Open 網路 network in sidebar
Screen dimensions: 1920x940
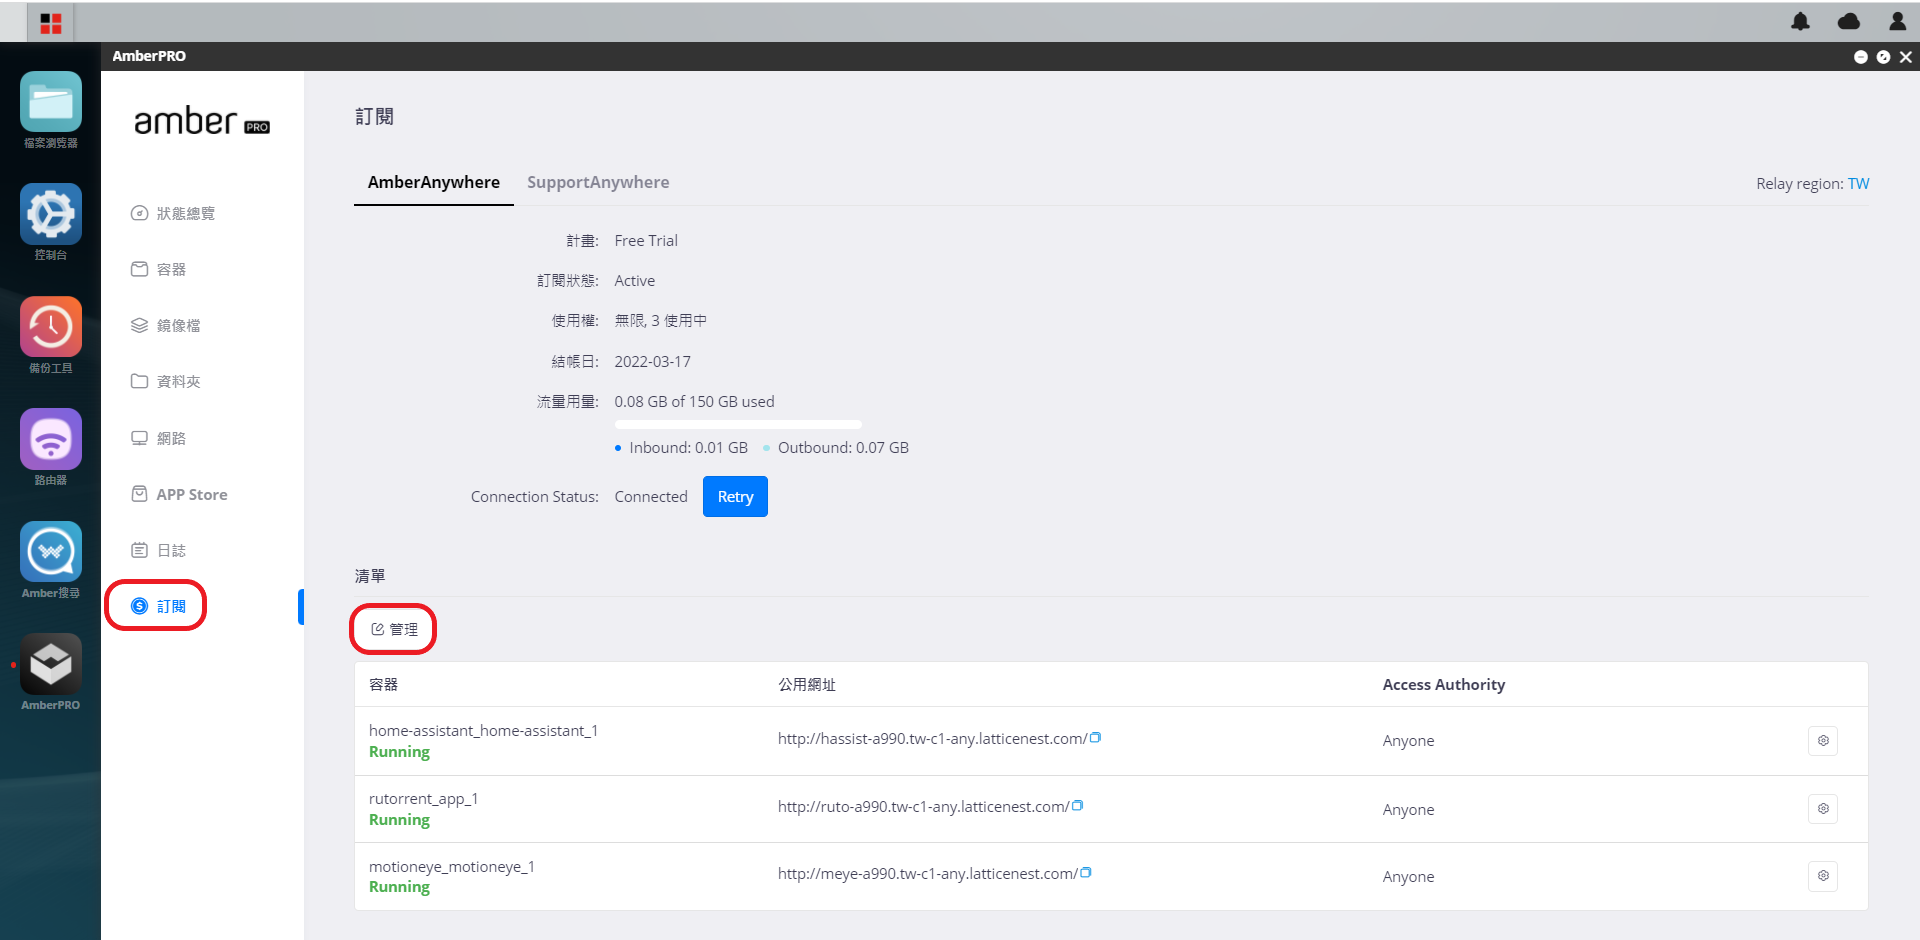(159, 438)
